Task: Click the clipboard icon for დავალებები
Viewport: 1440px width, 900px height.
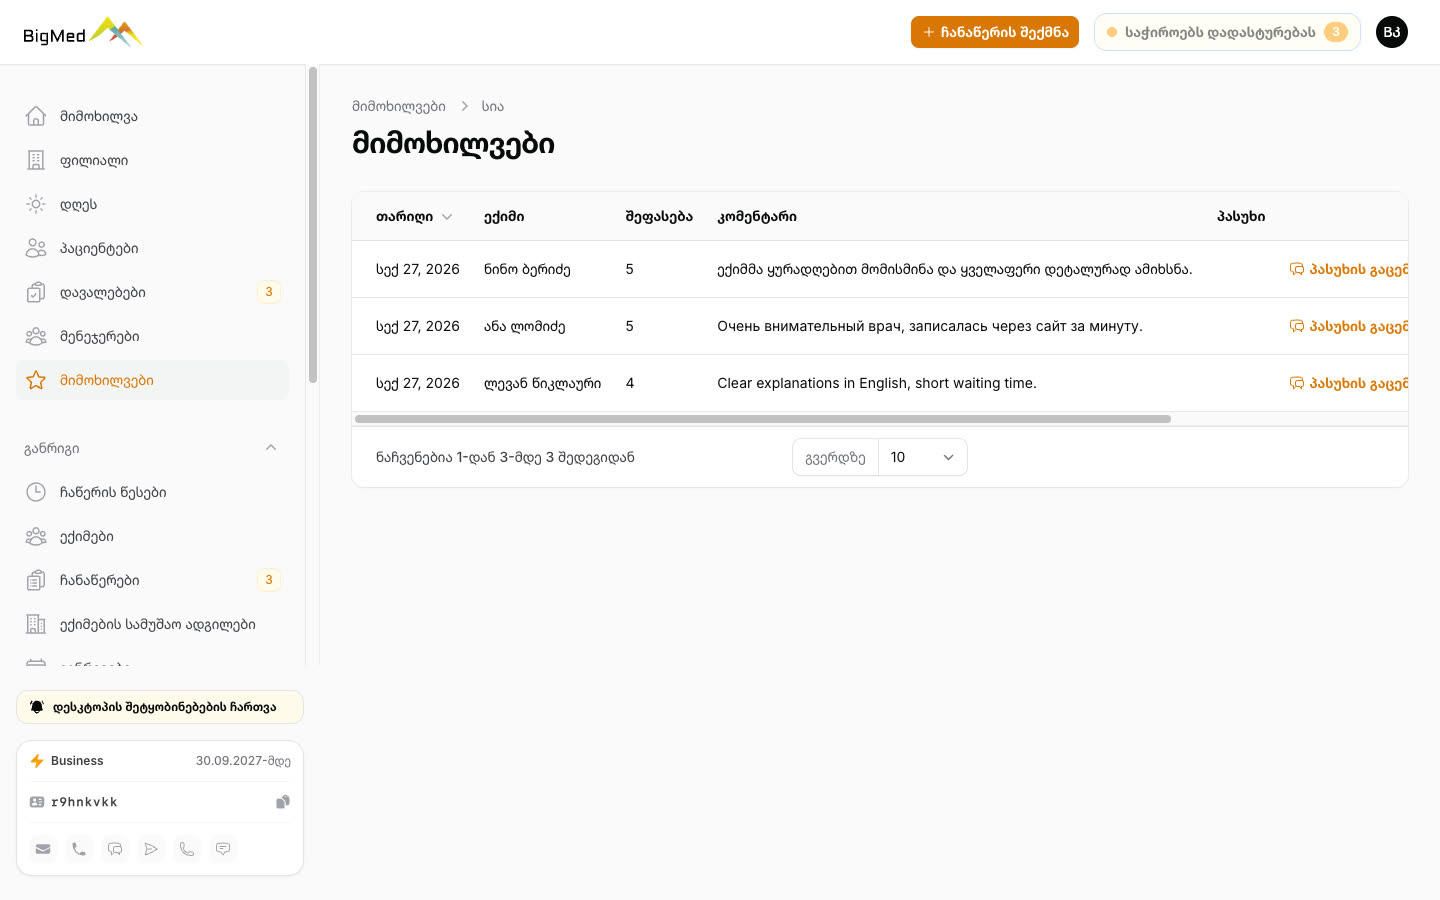Action: coord(36,292)
